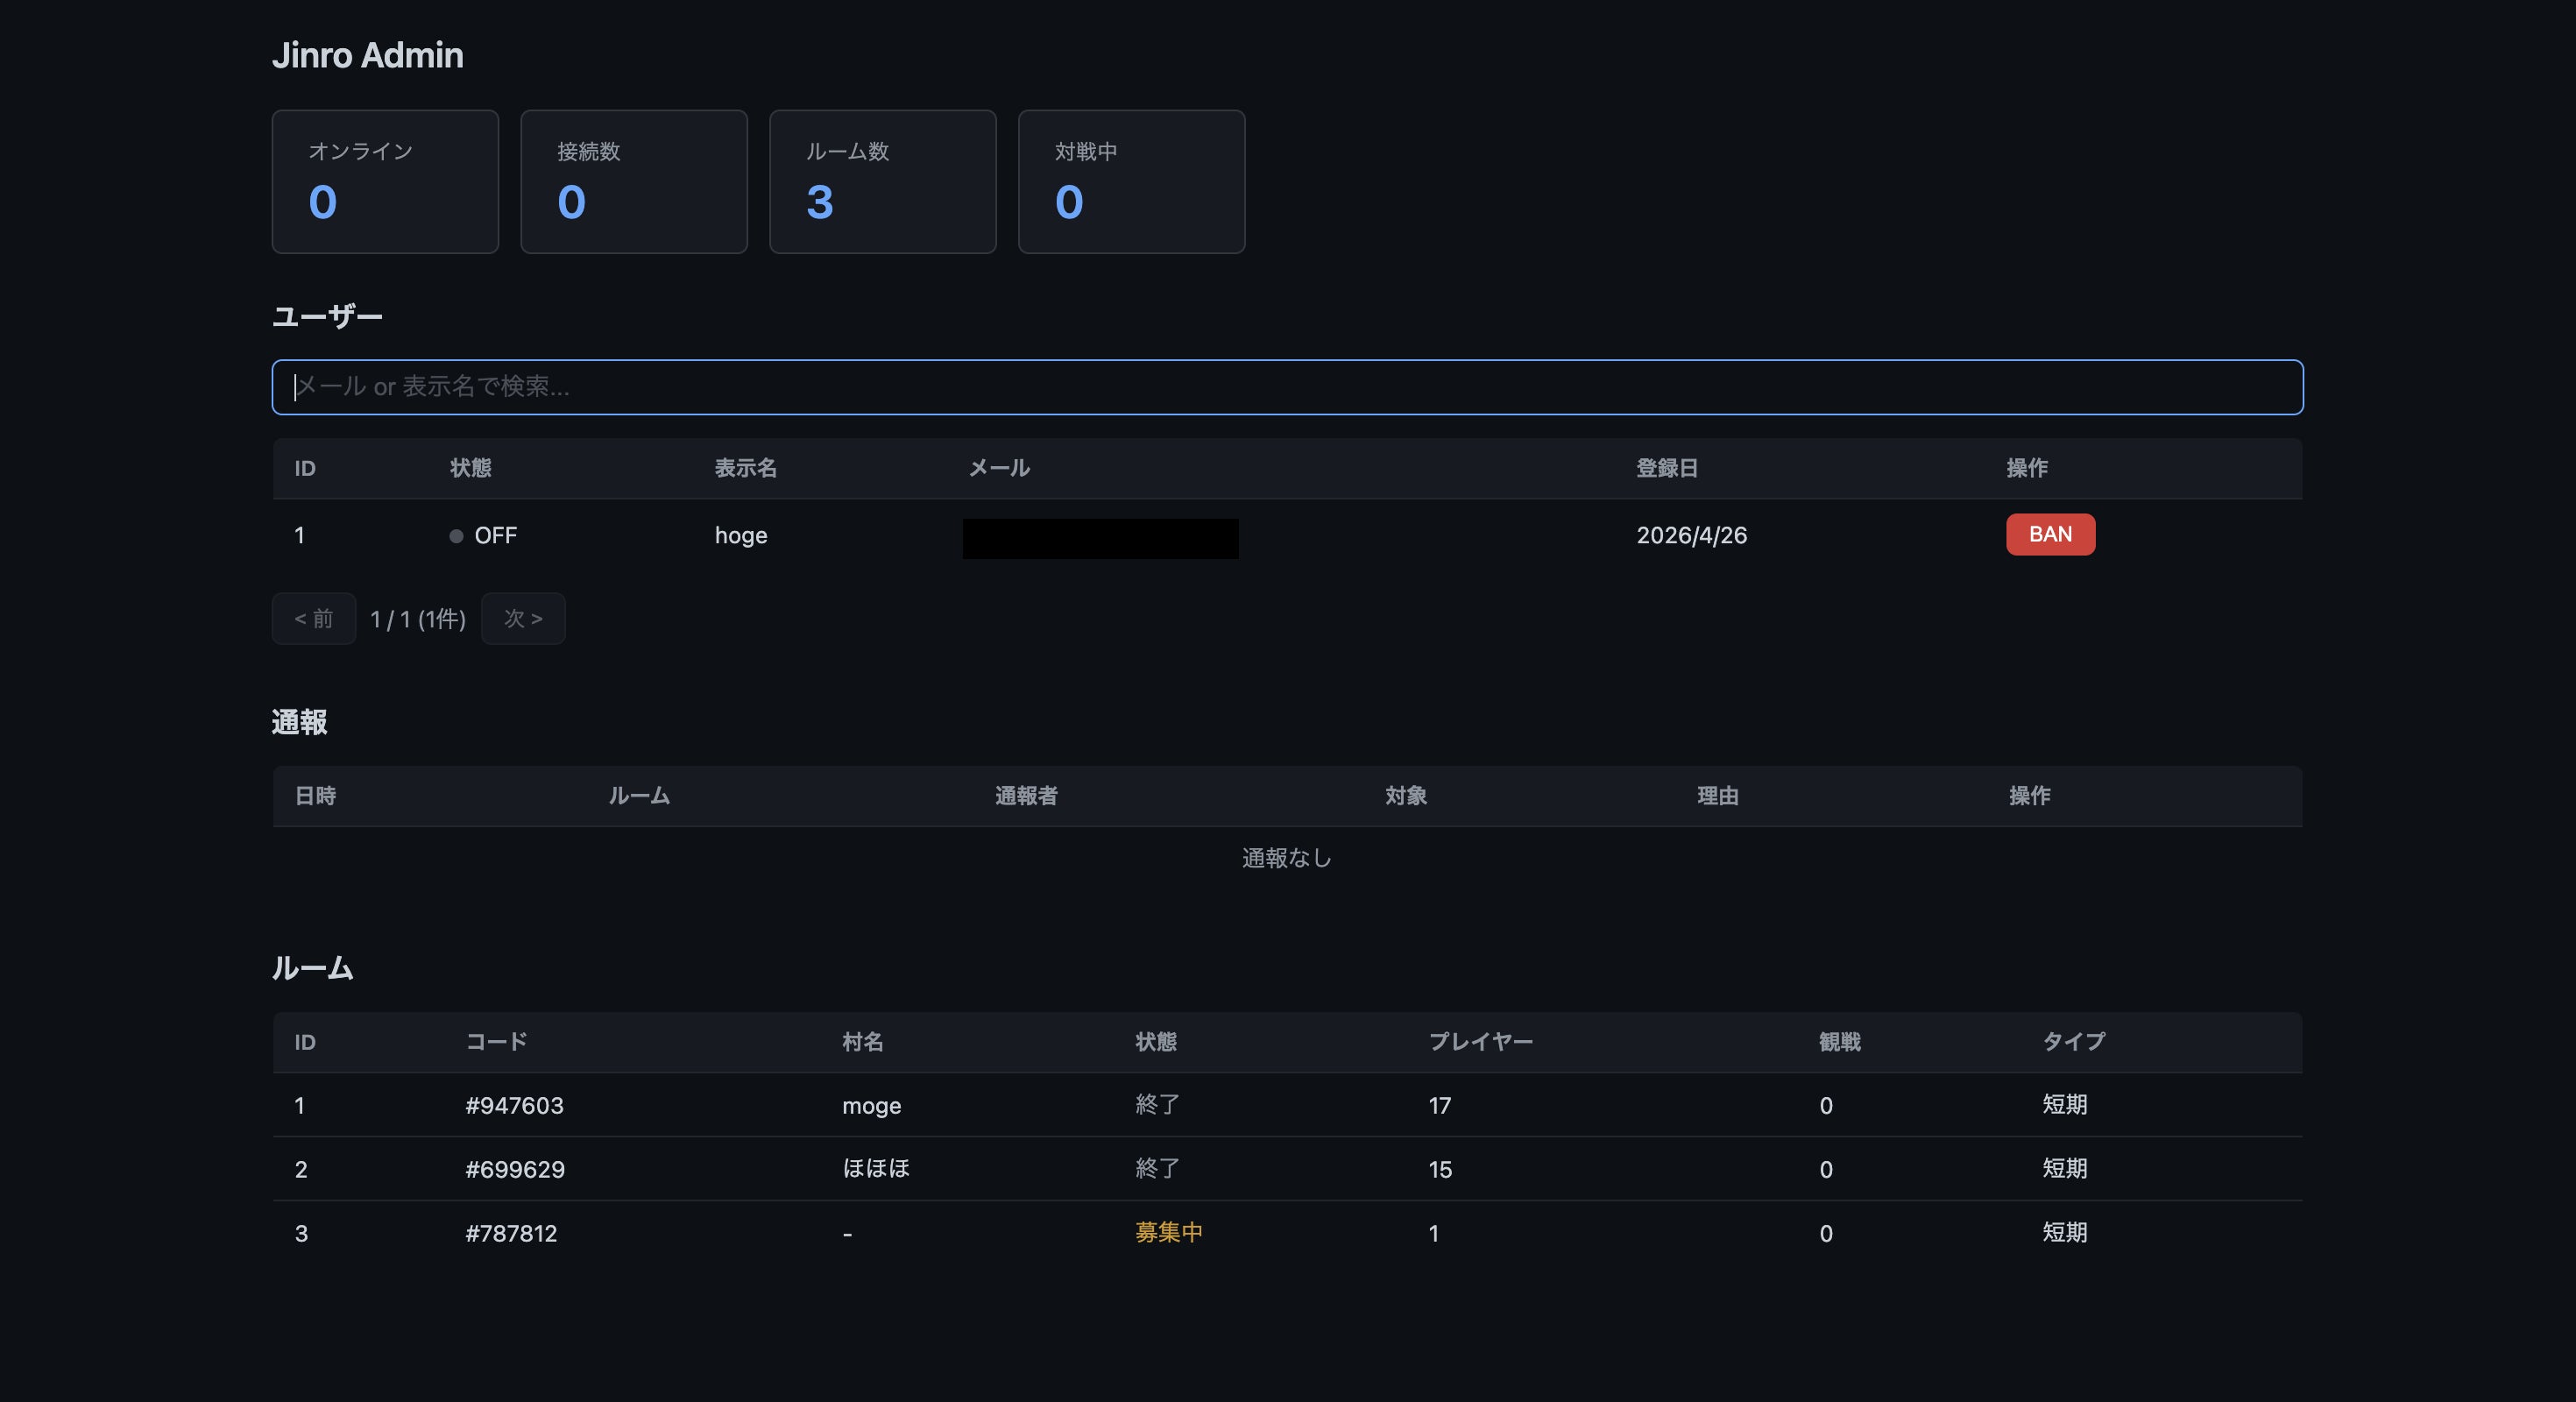Click the red BAN button for hoge
The image size is (2576, 1402).
pyautogui.click(x=2049, y=534)
